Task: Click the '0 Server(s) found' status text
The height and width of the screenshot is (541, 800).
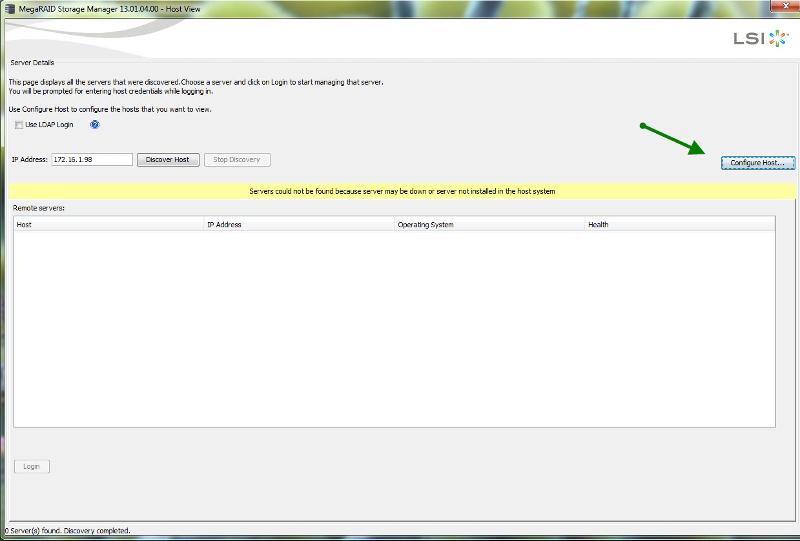Action: pyautogui.click(x=67, y=531)
